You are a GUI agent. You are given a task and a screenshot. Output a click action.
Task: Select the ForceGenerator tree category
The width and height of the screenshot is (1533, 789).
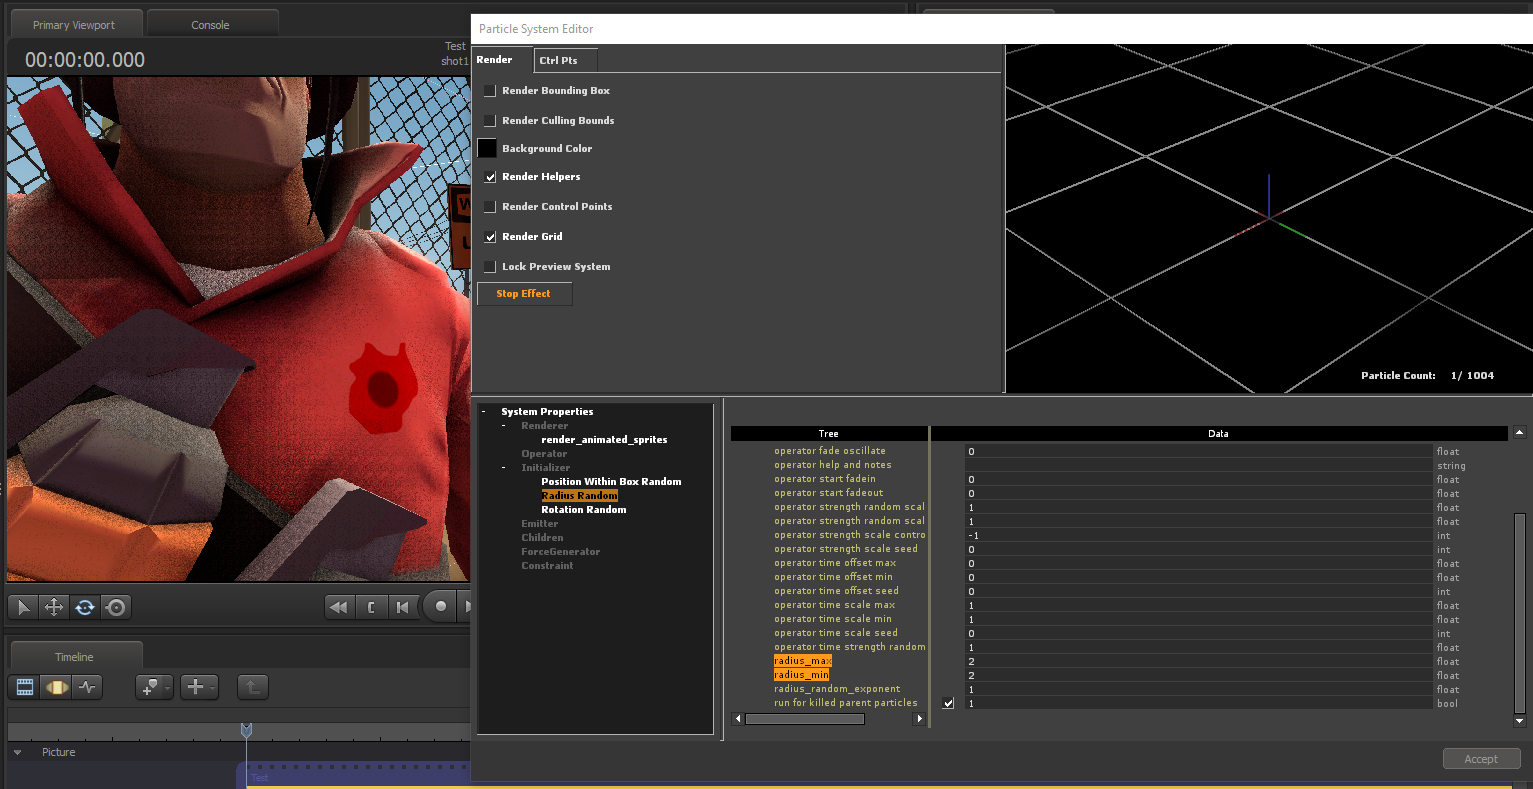pyautogui.click(x=560, y=552)
